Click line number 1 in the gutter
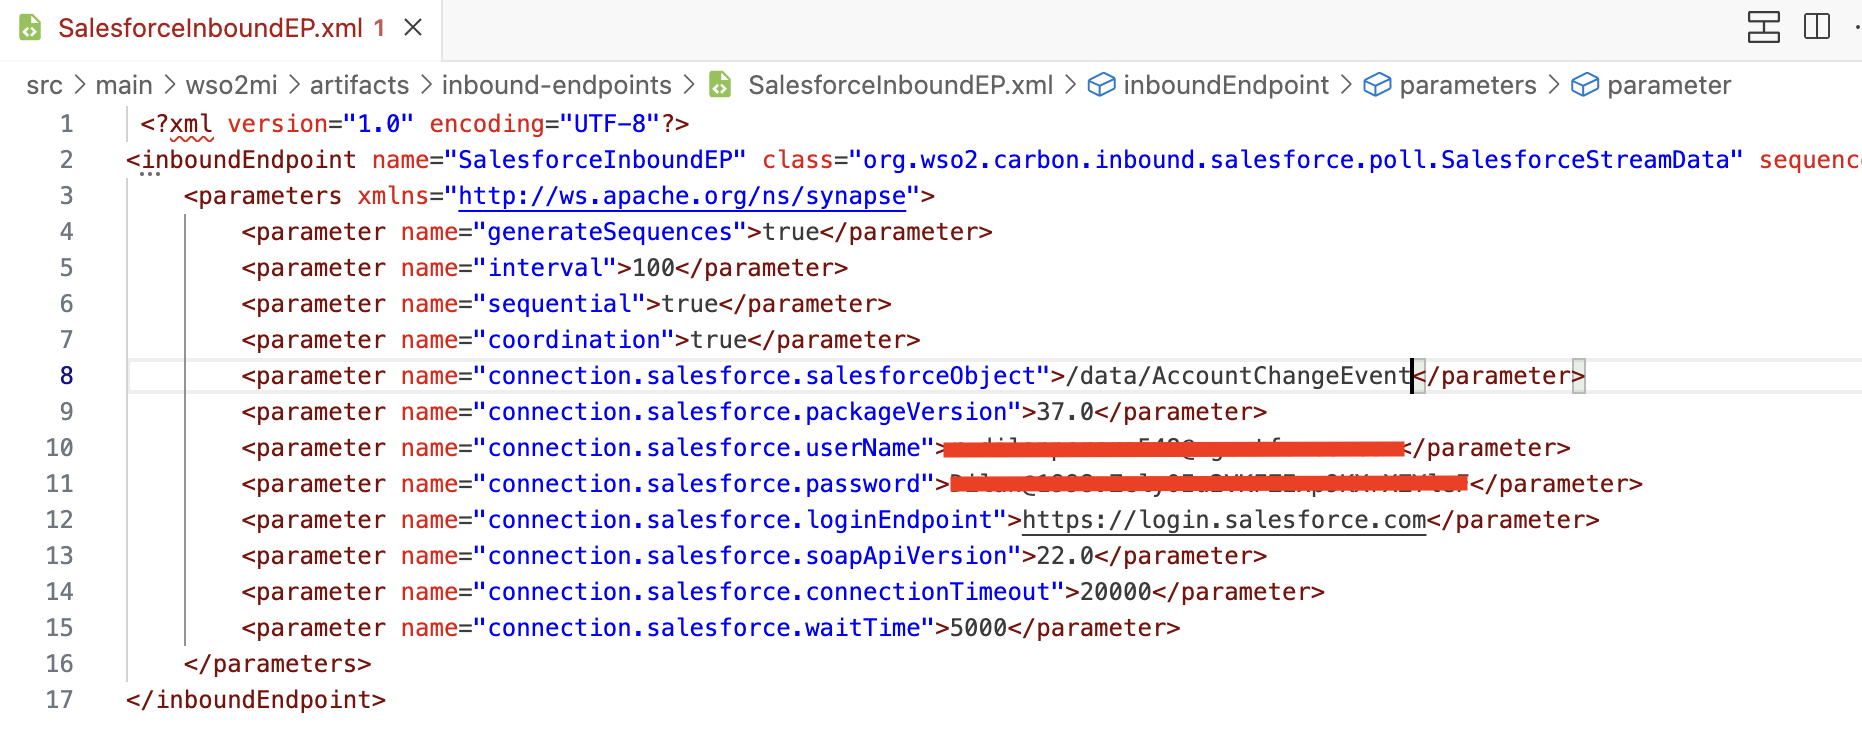Screen dimensions: 1862x754 tap(66, 124)
